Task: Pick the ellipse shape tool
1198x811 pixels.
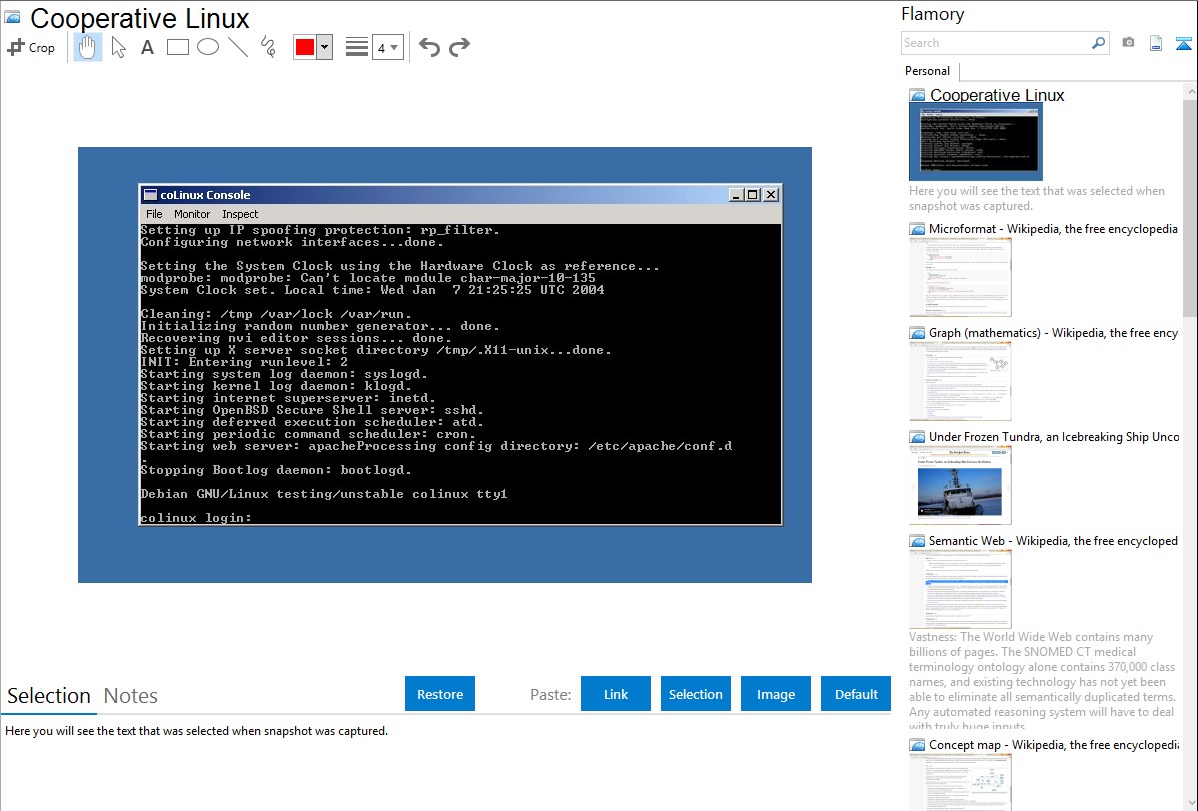Action: pos(208,47)
